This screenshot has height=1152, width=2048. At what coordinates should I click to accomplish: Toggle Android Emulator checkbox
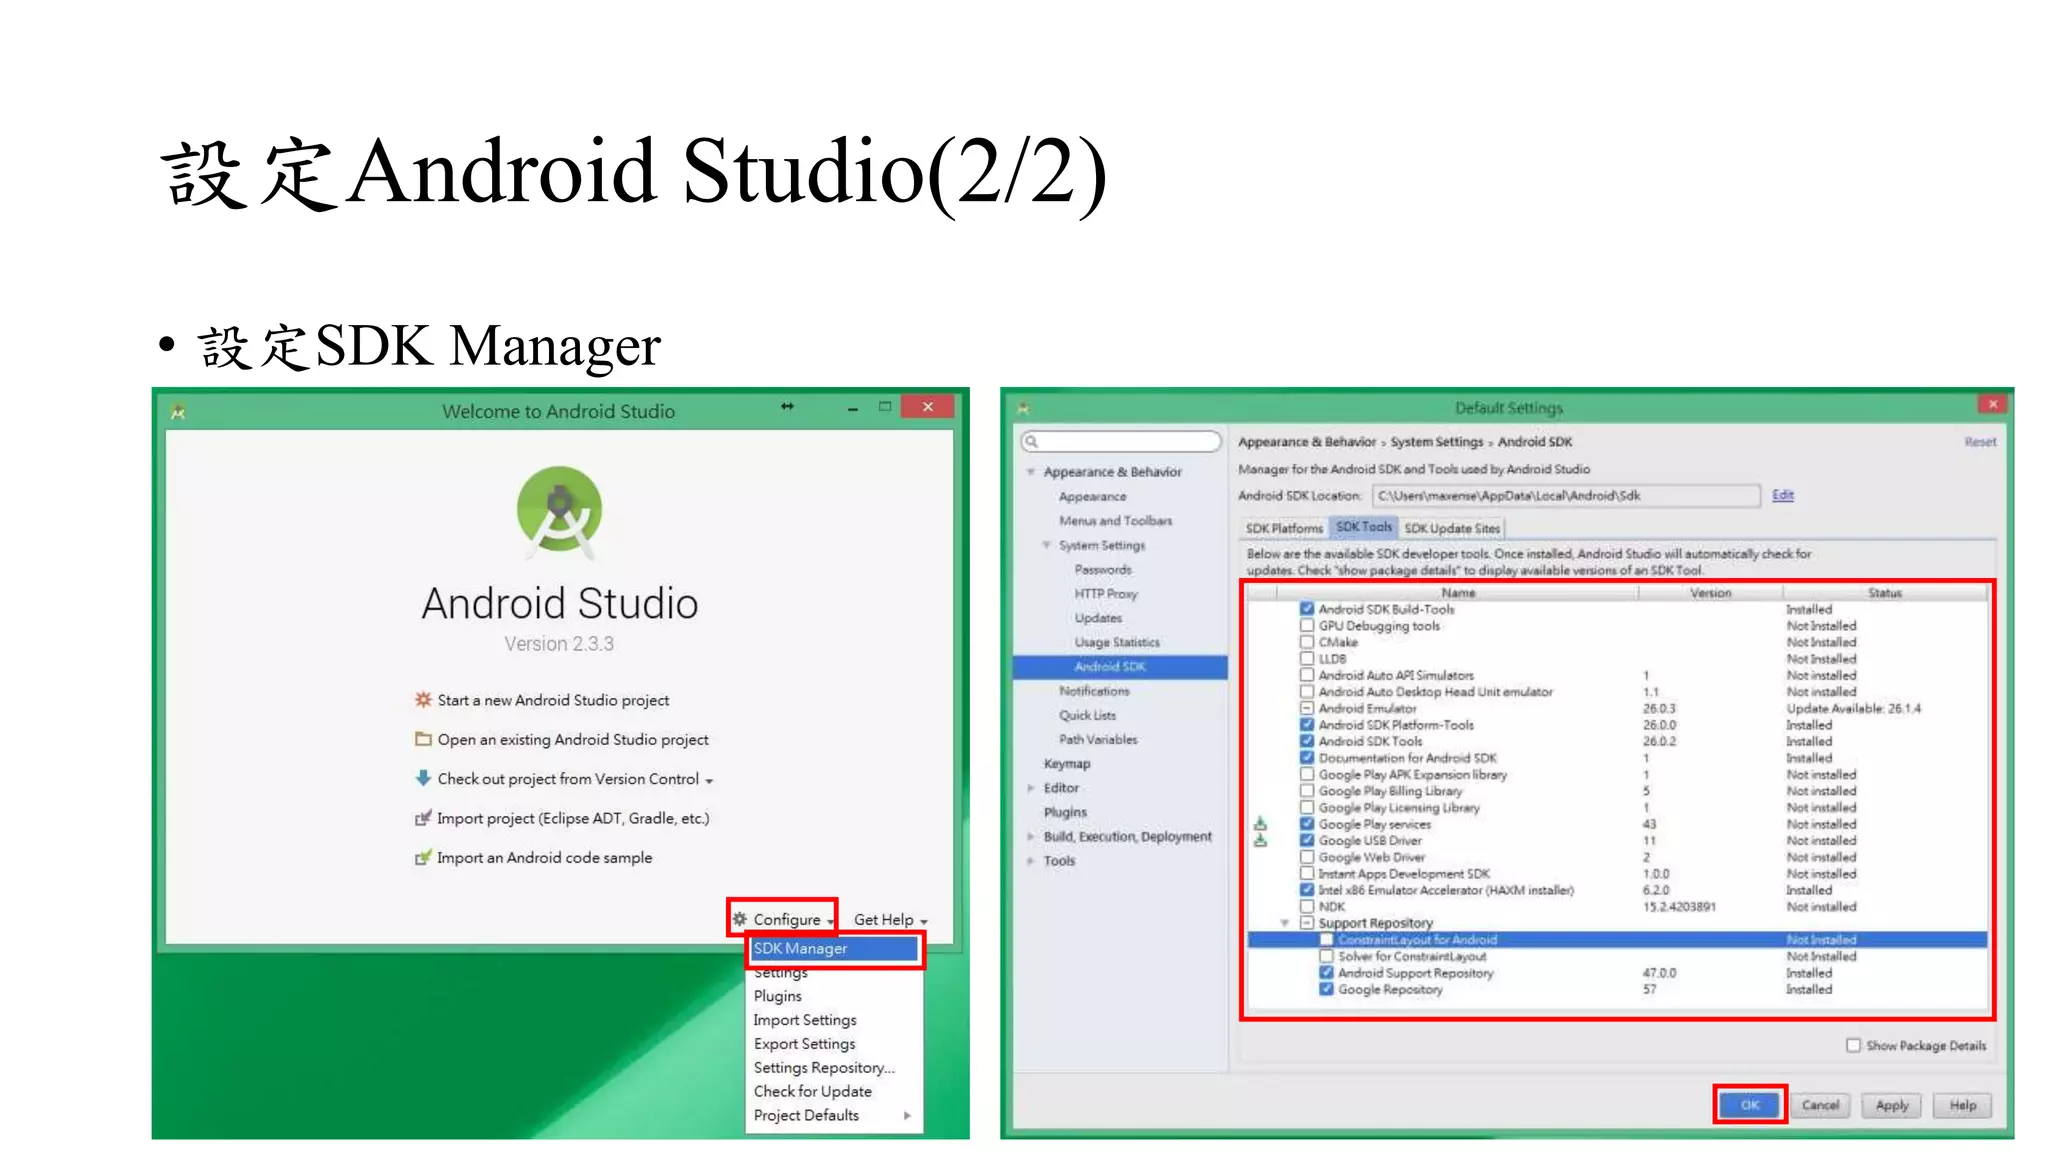[x=1307, y=708]
